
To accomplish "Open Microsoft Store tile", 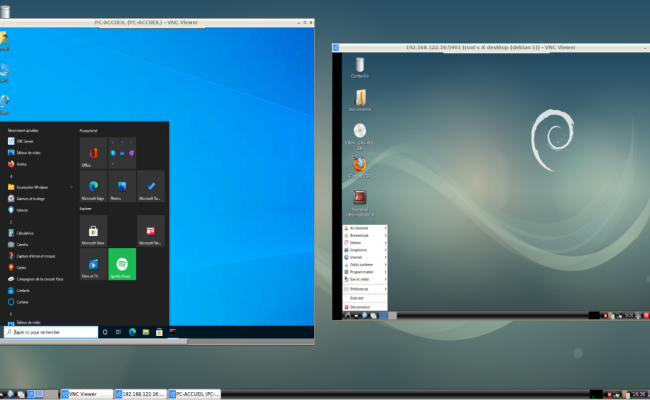I will click(x=93, y=231).
